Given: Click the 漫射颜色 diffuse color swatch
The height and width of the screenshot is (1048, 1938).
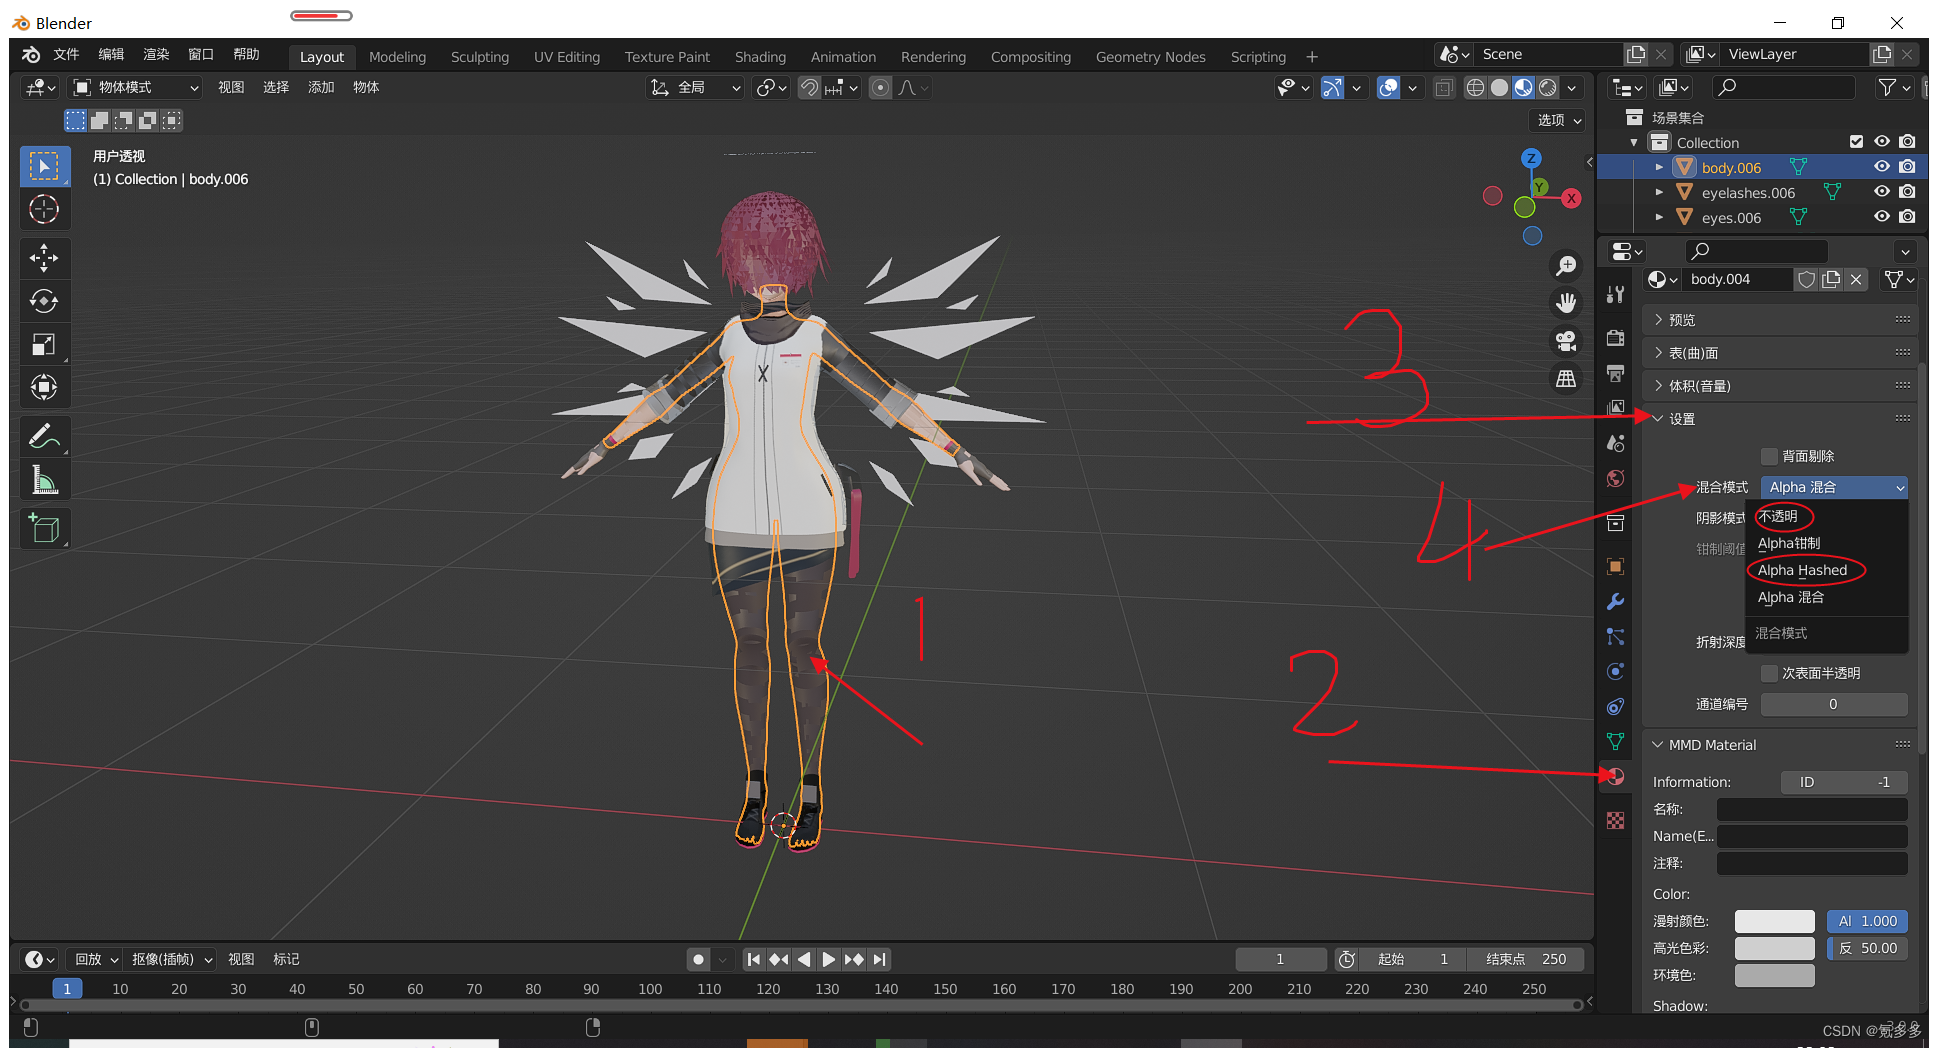Looking at the screenshot, I should tap(1774, 921).
